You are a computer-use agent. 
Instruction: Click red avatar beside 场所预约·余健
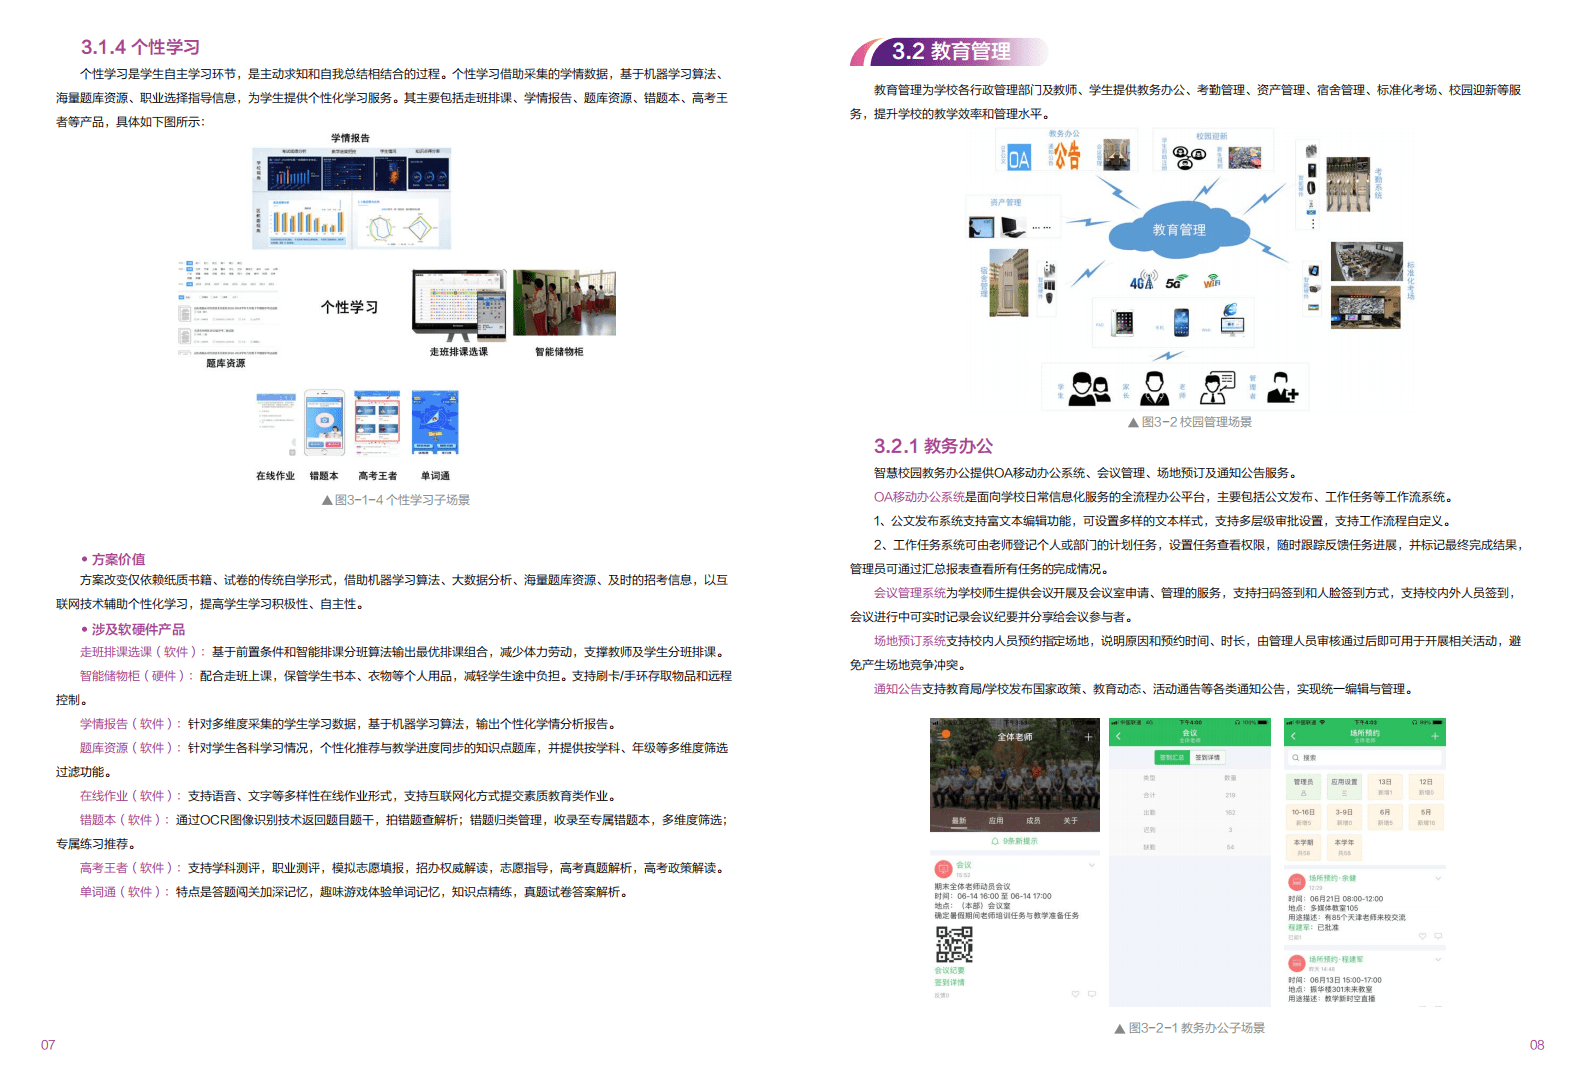(x=1297, y=882)
